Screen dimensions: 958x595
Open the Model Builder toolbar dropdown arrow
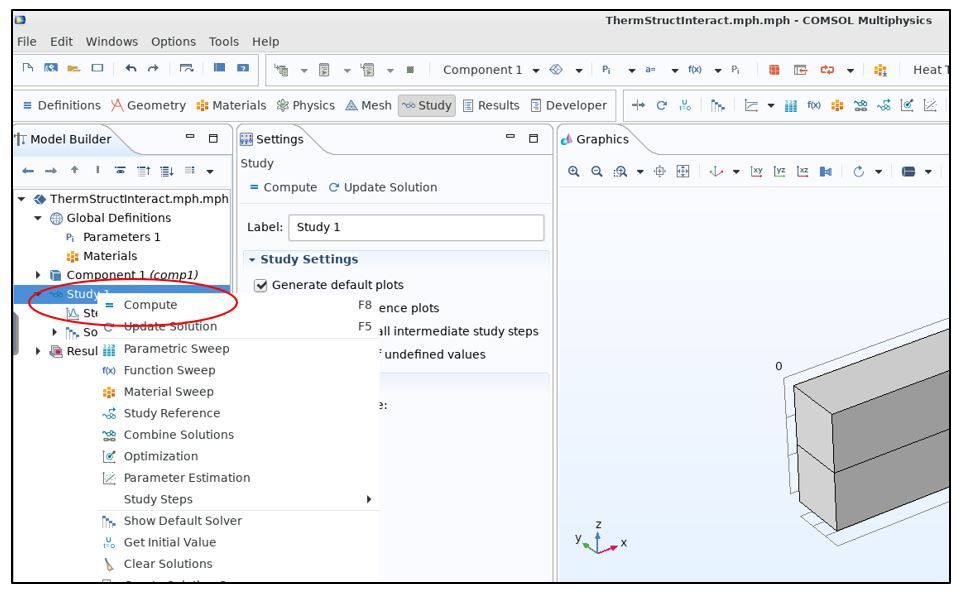pyautogui.click(x=210, y=171)
